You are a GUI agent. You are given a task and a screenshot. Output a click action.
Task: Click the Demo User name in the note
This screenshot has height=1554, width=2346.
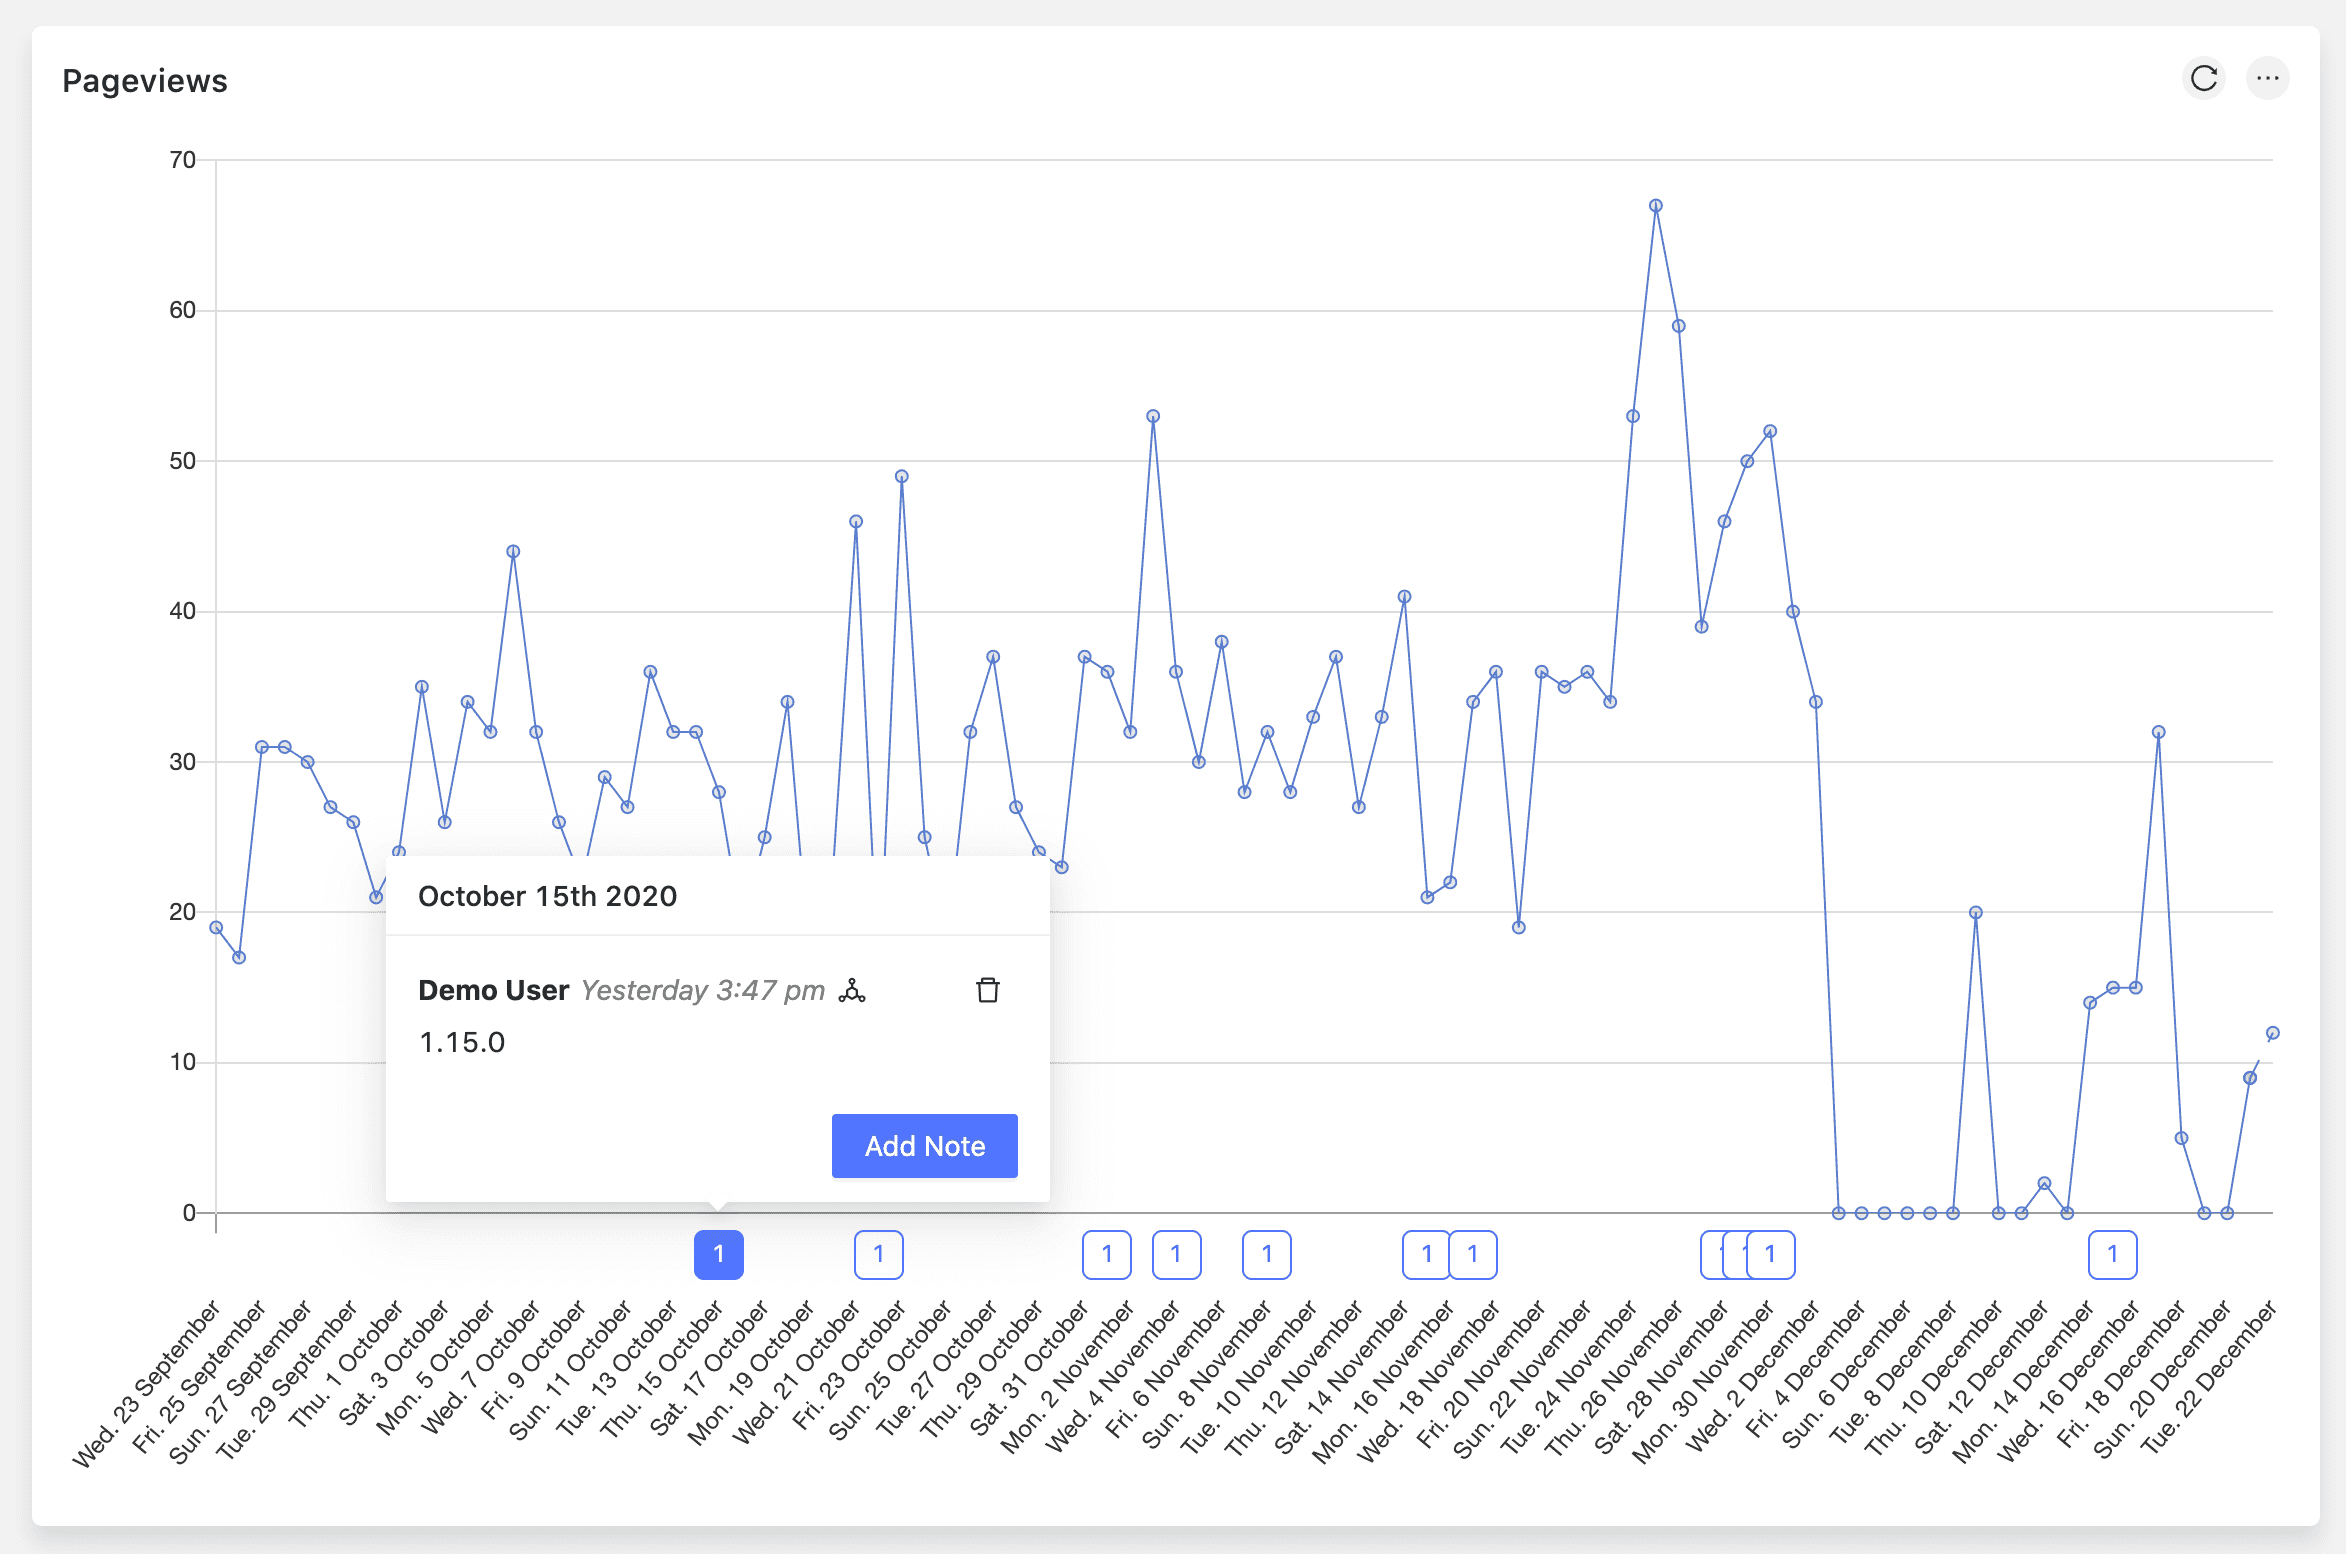[493, 990]
